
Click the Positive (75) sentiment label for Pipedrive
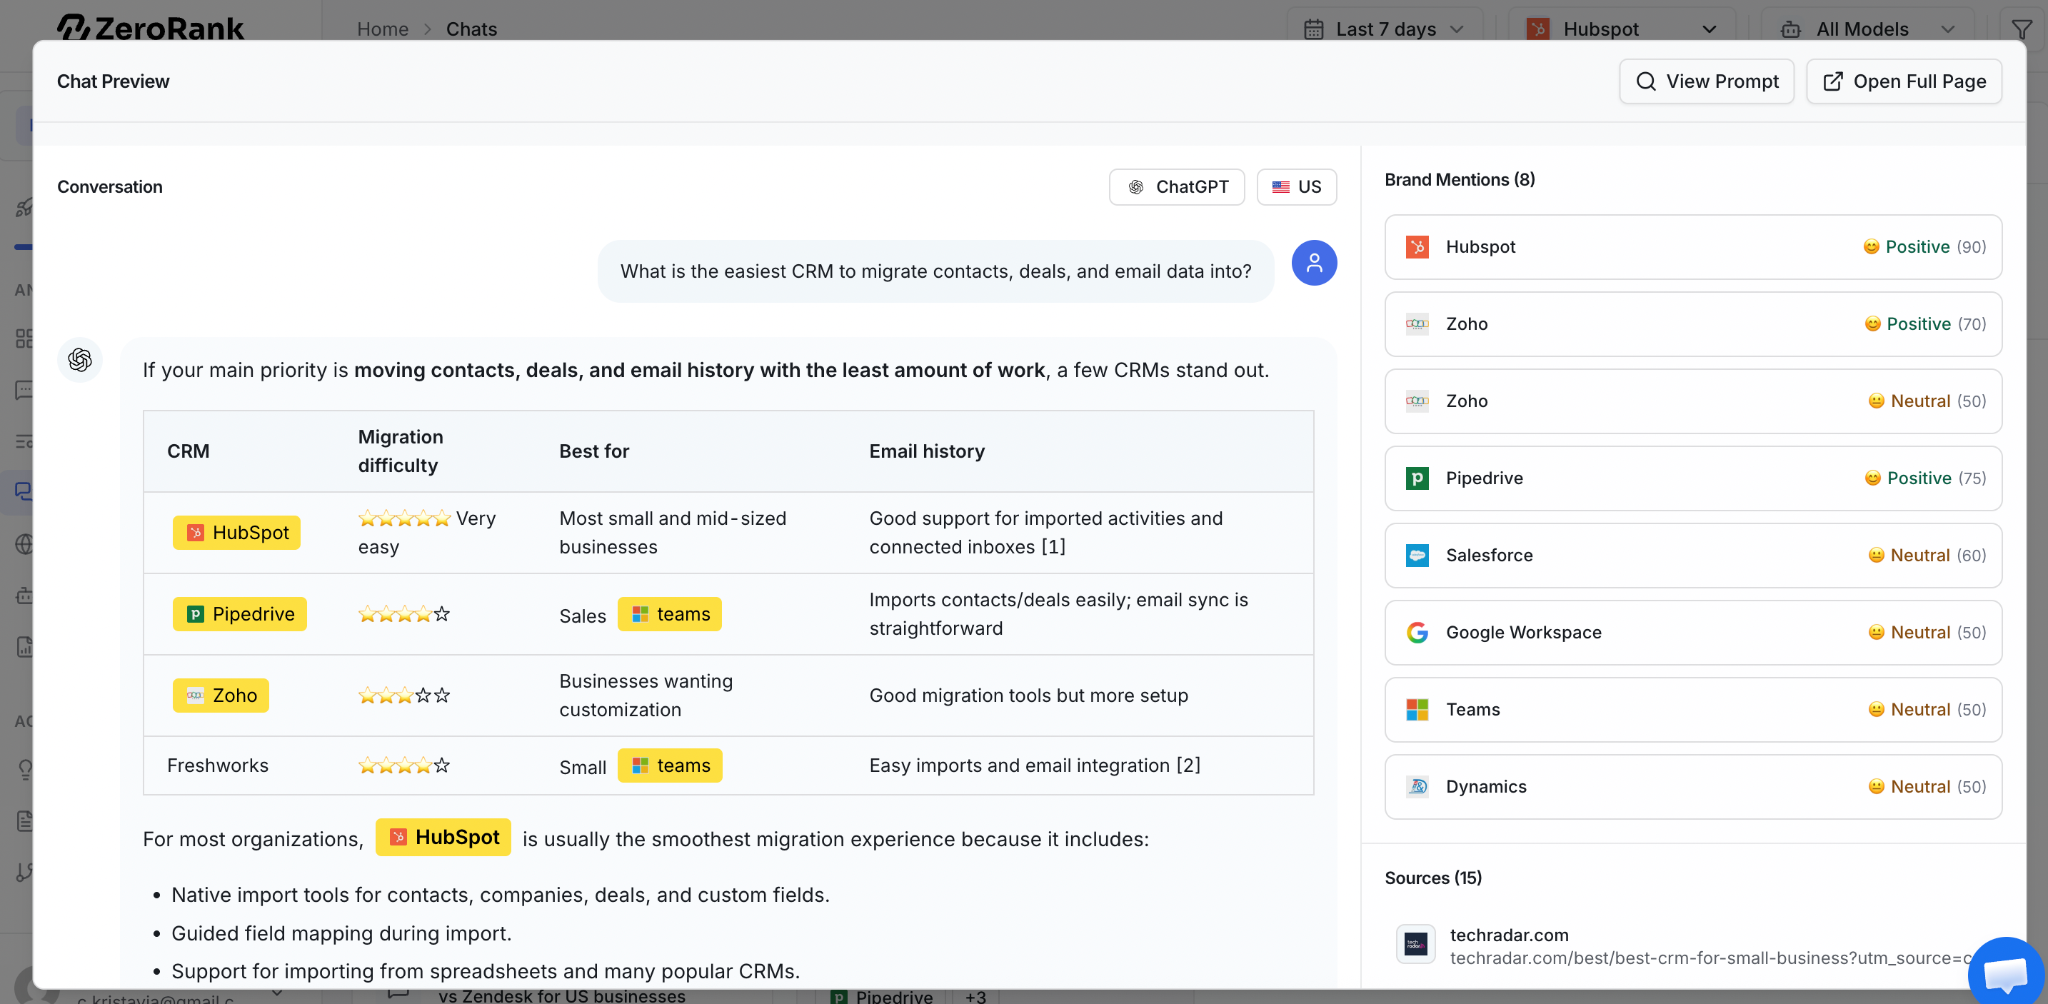click(1925, 478)
